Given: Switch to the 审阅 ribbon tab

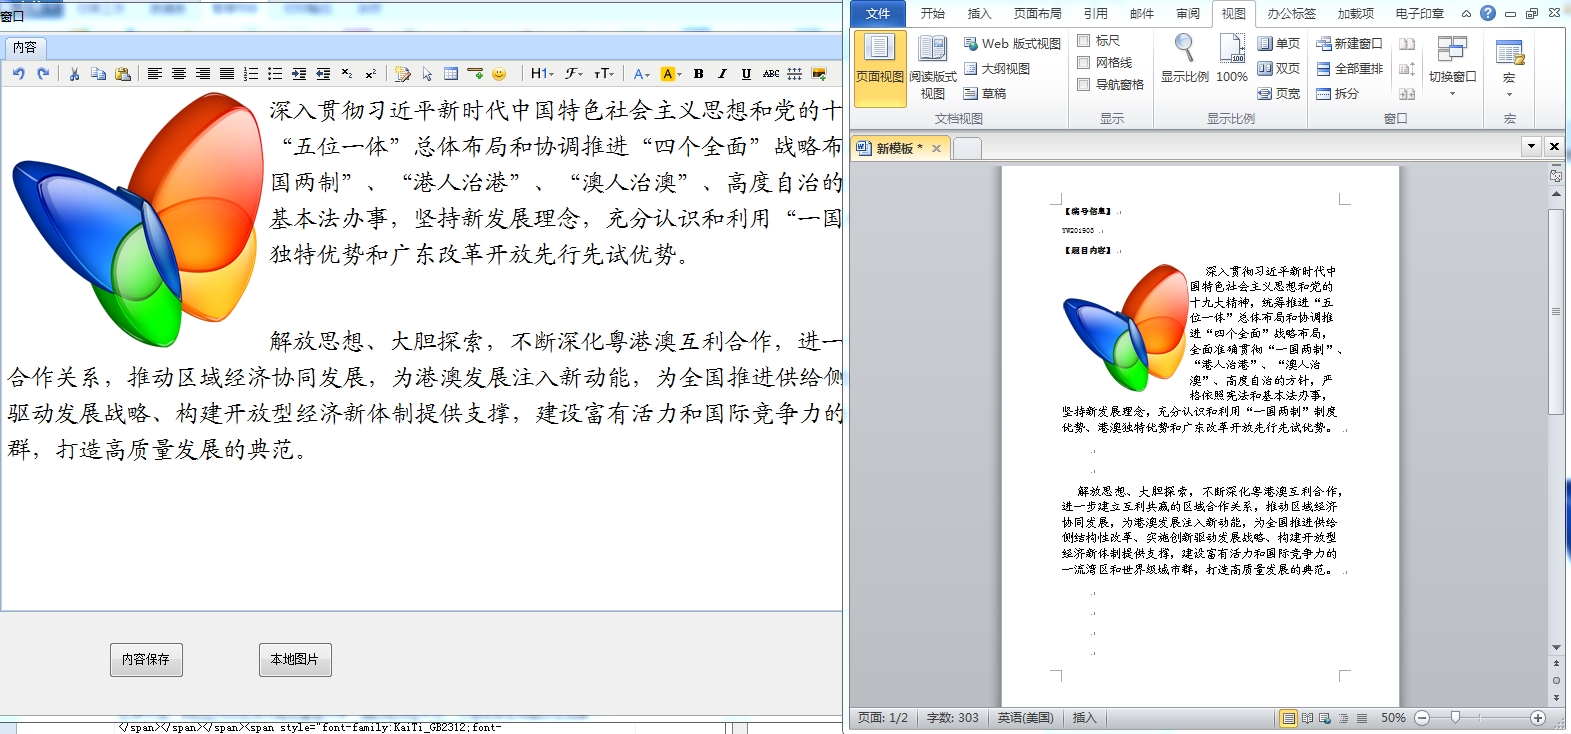Looking at the screenshot, I should 1188,14.
